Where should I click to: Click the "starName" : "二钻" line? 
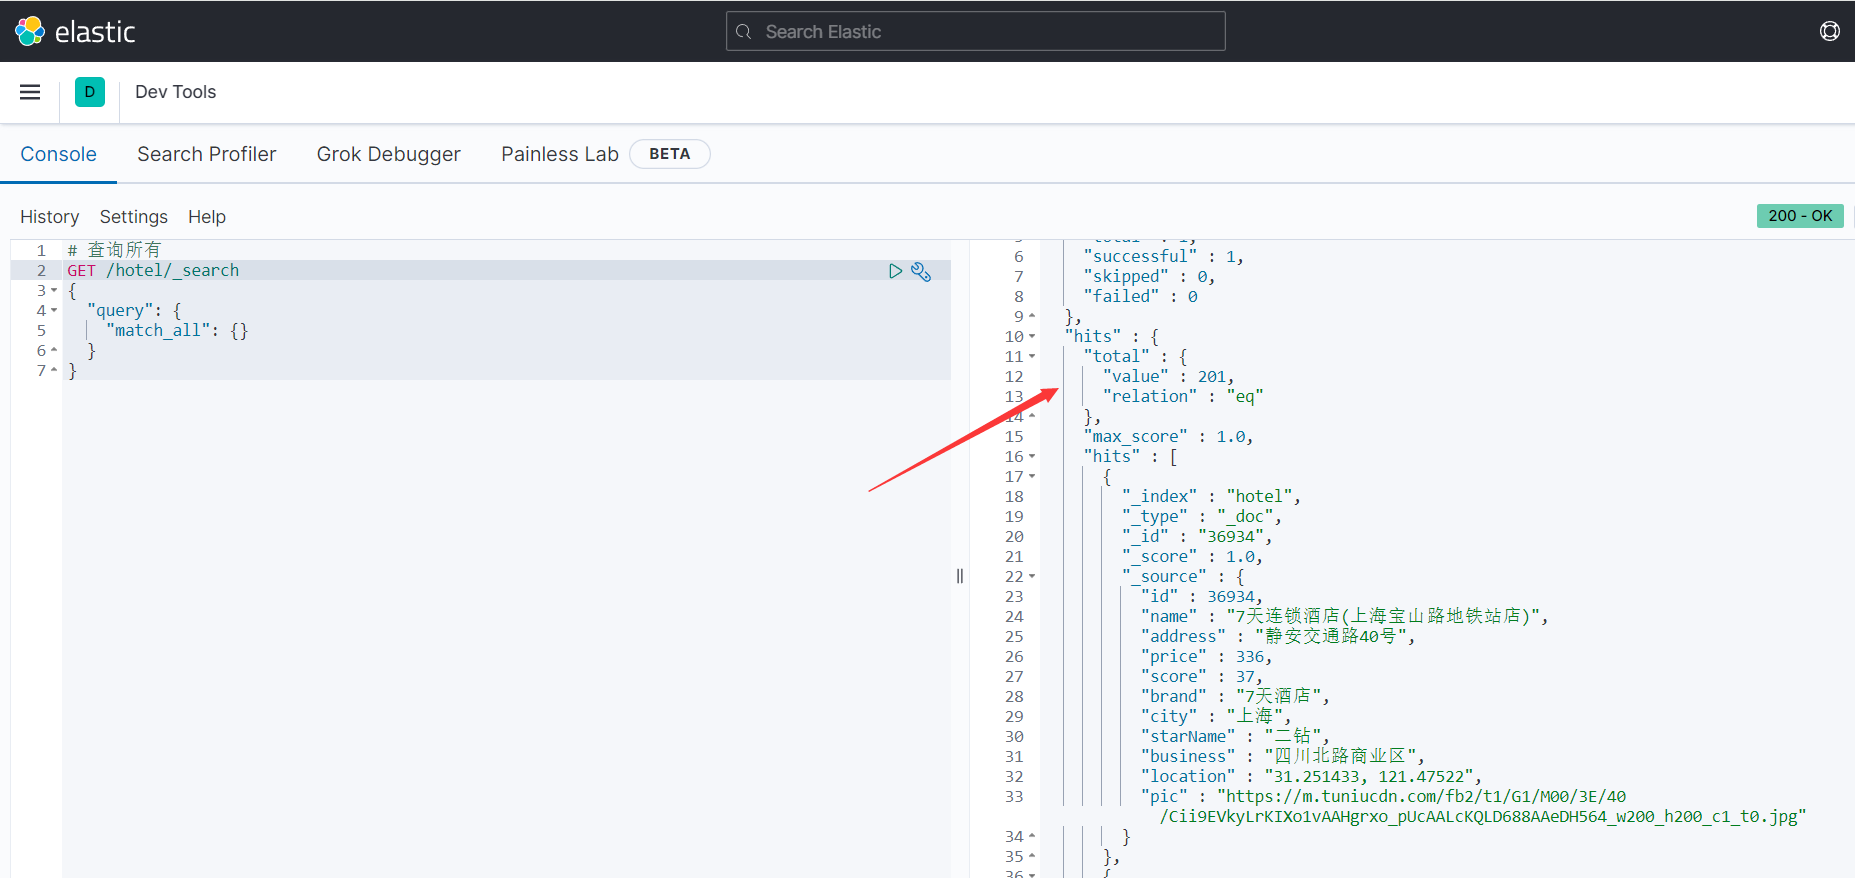tap(1235, 737)
